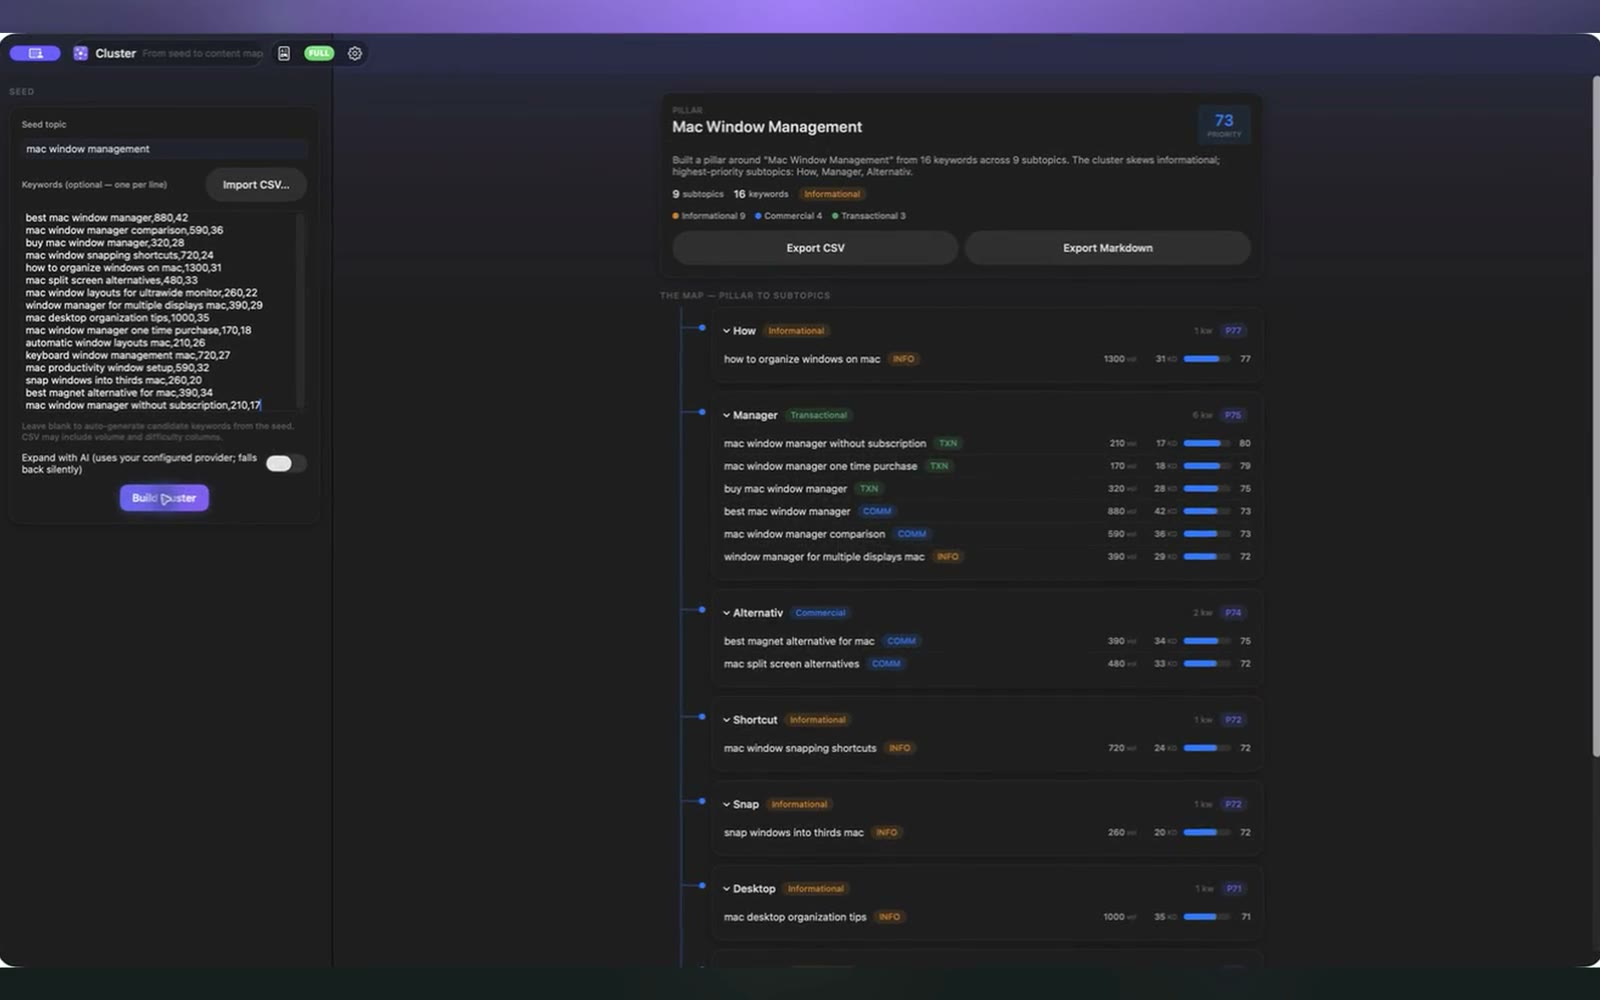Select 'window manager for multiple displays mac' row
Screen dimensions: 1600x1000
pyautogui.click(x=986, y=557)
